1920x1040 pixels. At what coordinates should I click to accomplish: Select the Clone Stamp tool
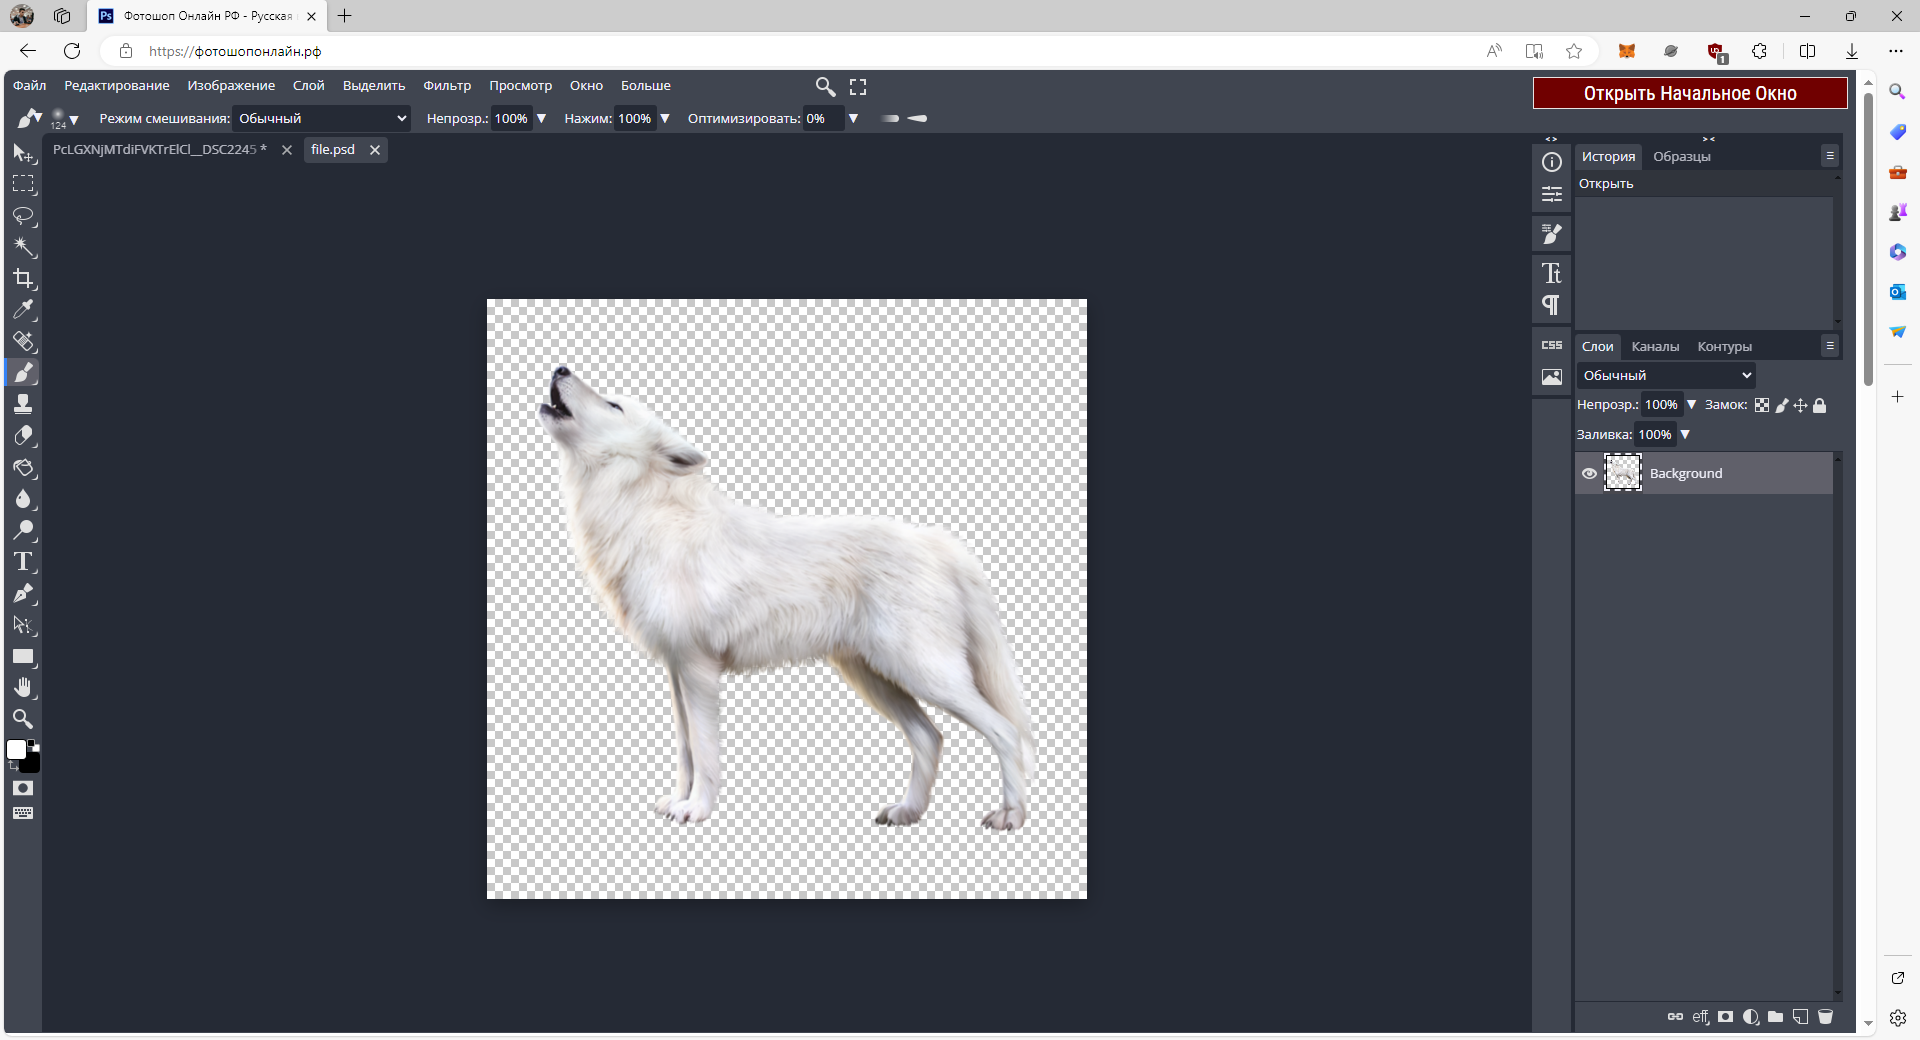click(24, 404)
